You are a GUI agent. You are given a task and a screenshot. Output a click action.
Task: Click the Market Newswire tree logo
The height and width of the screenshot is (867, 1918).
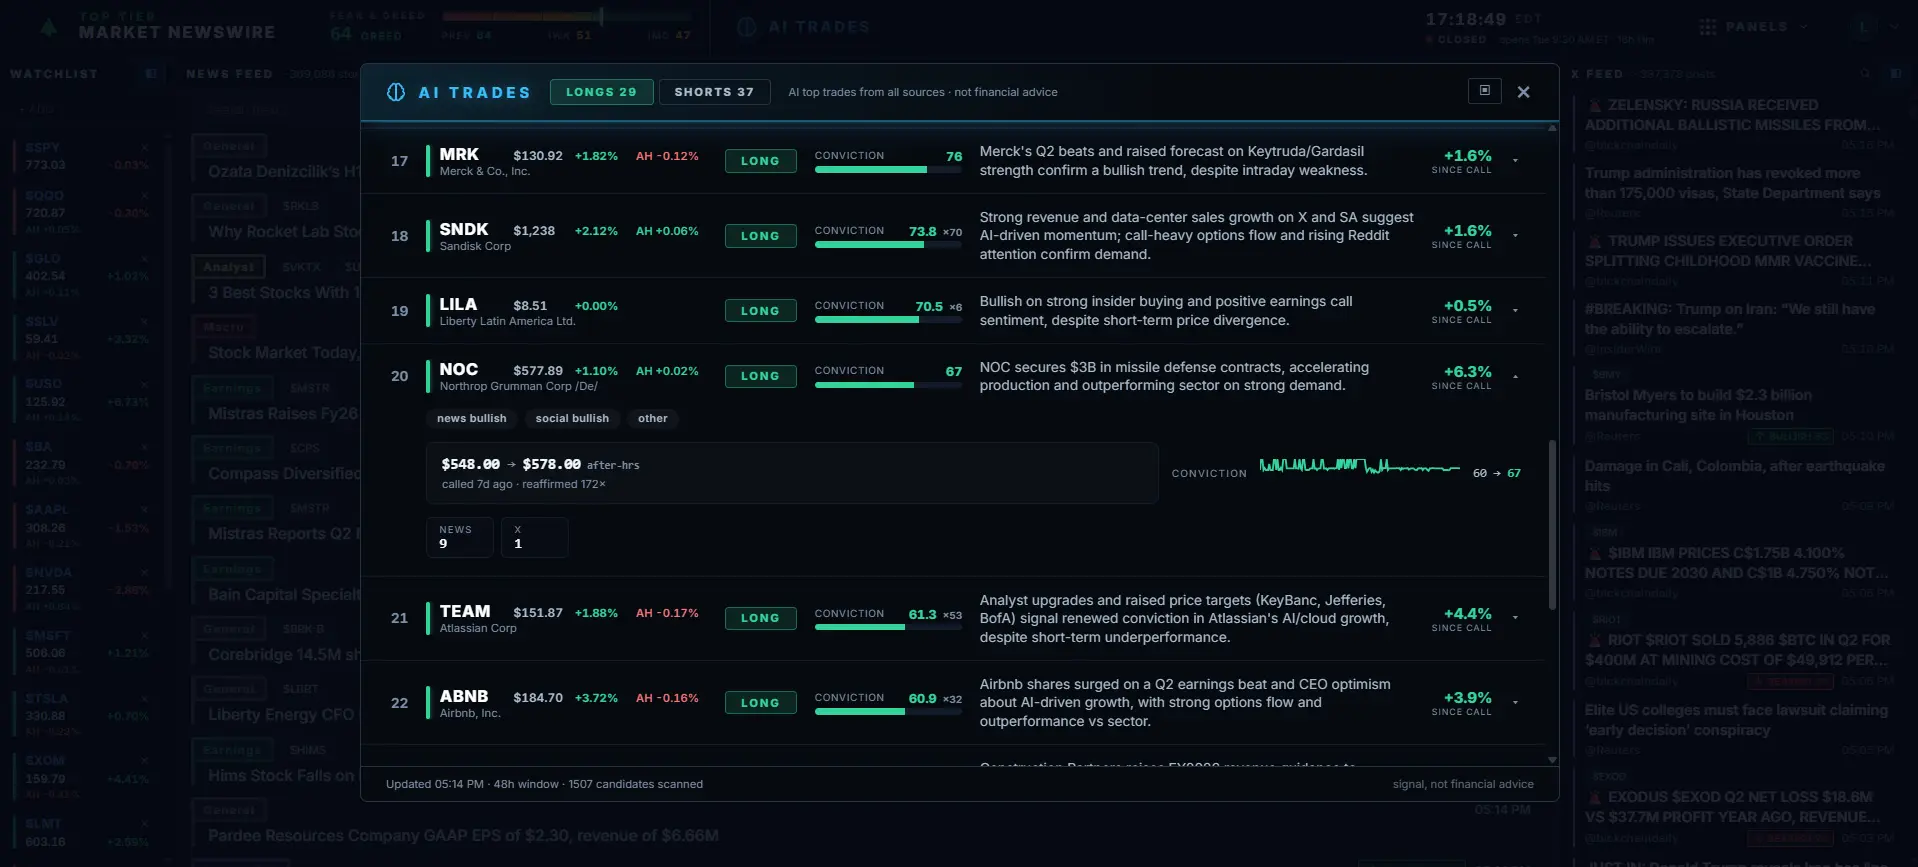[48, 27]
